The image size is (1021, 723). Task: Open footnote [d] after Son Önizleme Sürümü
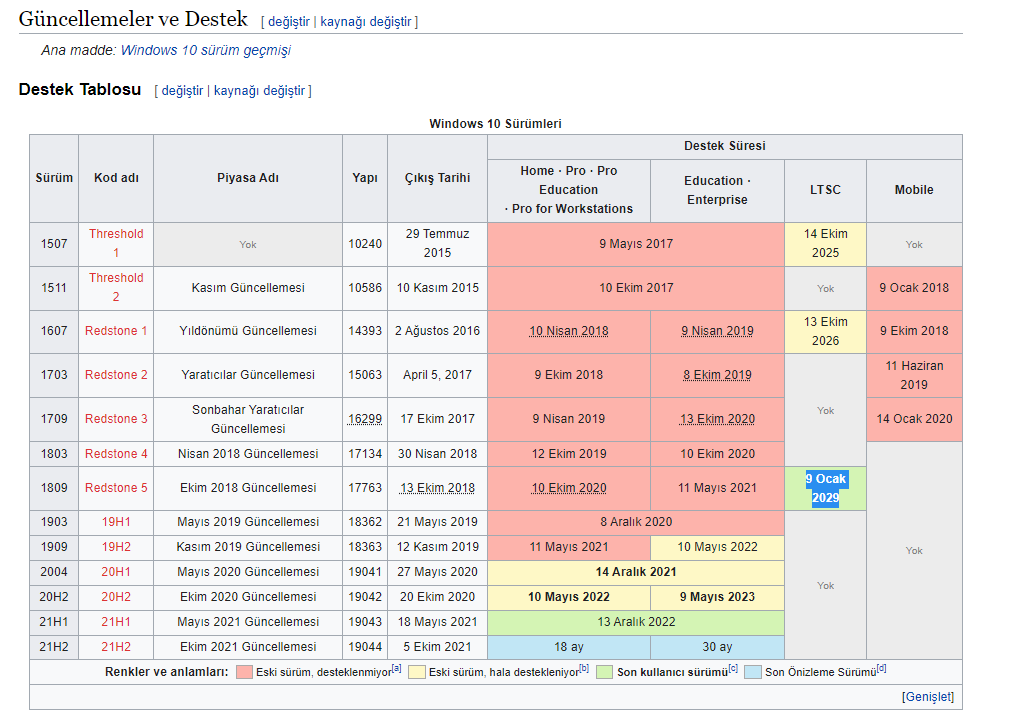(881, 669)
